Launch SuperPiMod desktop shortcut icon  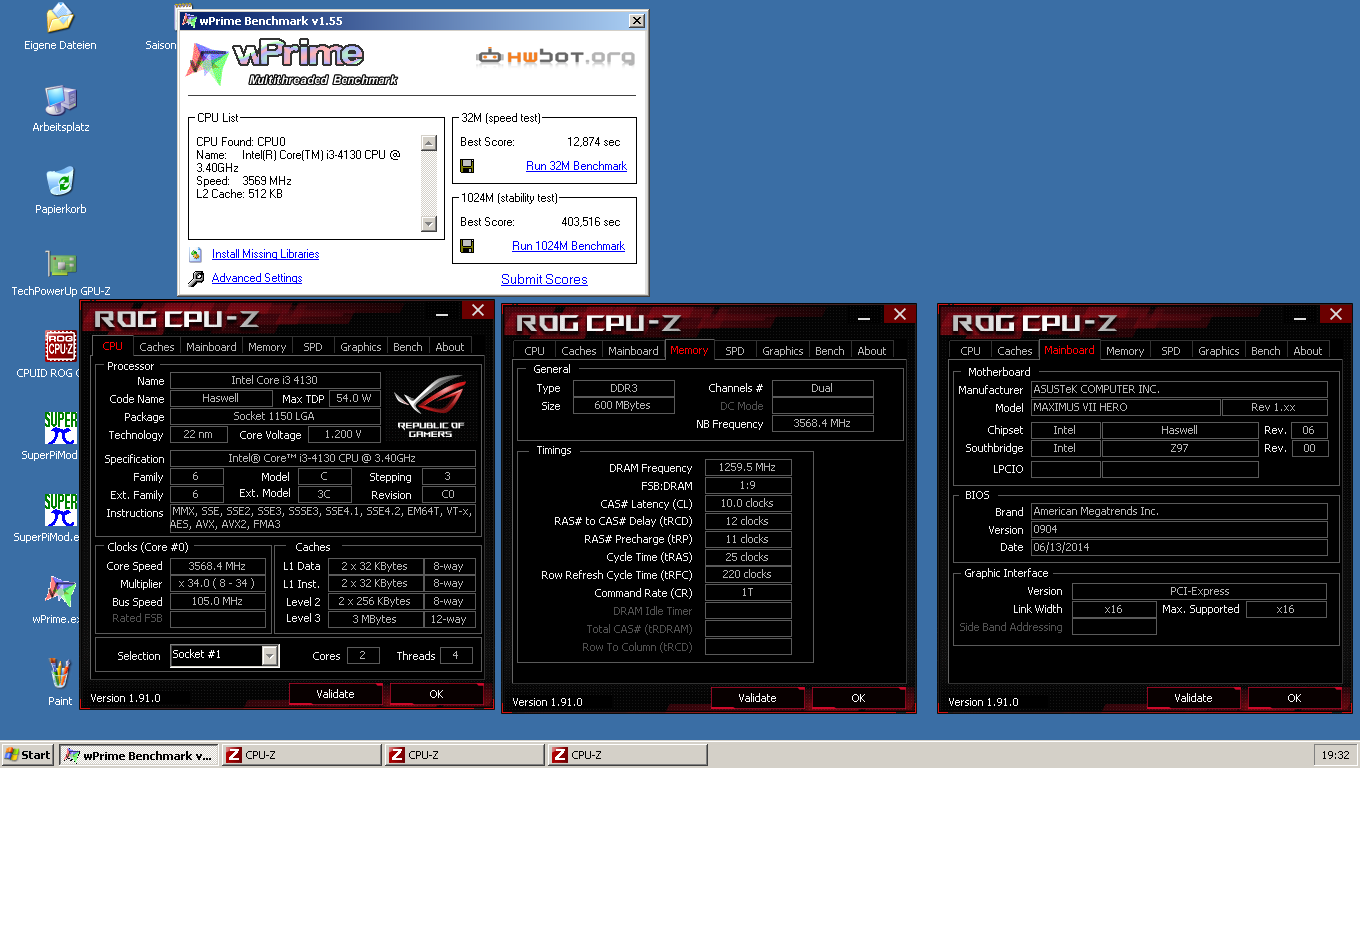pyautogui.click(x=60, y=428)
